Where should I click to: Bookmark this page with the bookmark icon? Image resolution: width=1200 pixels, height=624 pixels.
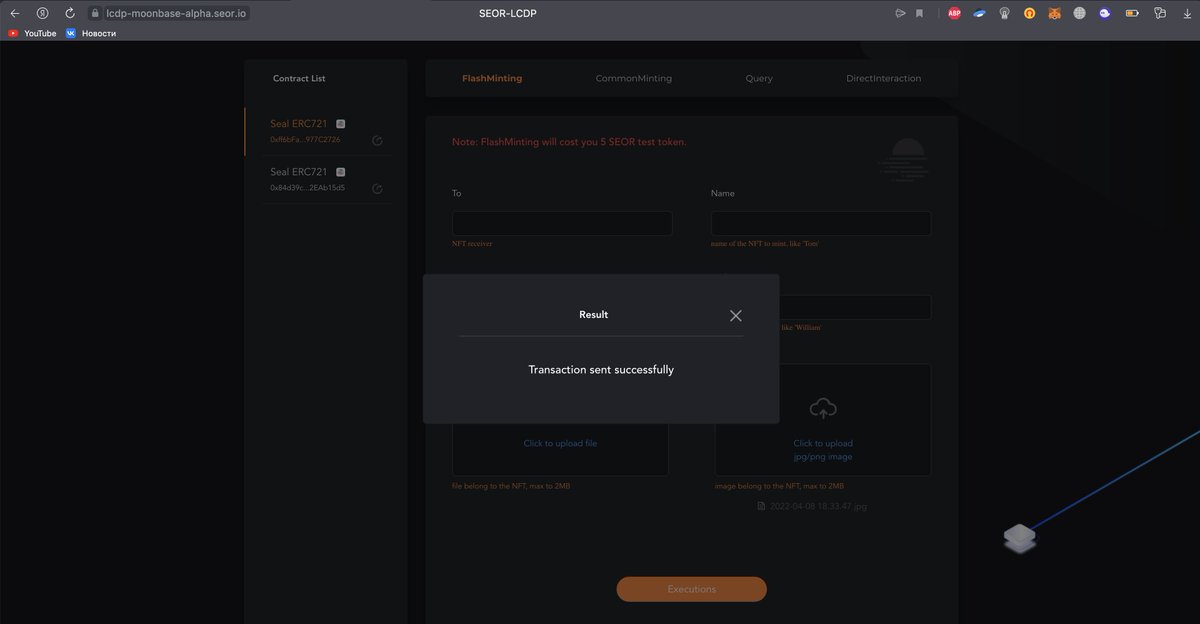[919, 14]
